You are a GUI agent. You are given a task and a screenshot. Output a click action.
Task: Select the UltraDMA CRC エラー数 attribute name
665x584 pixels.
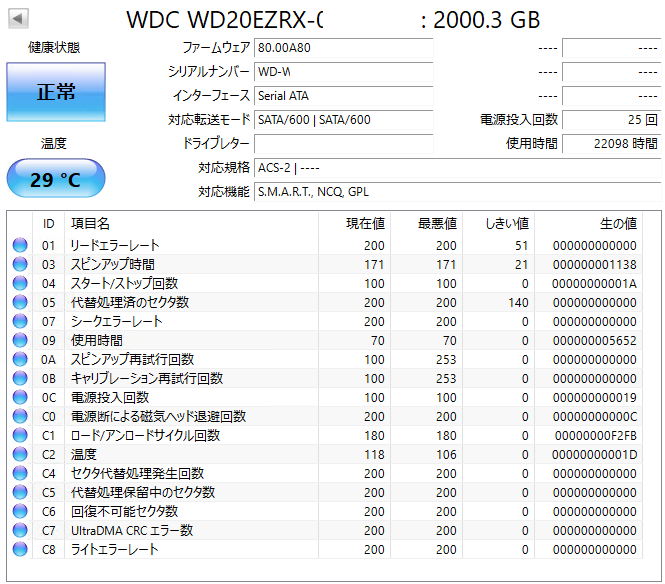(132, 531)
